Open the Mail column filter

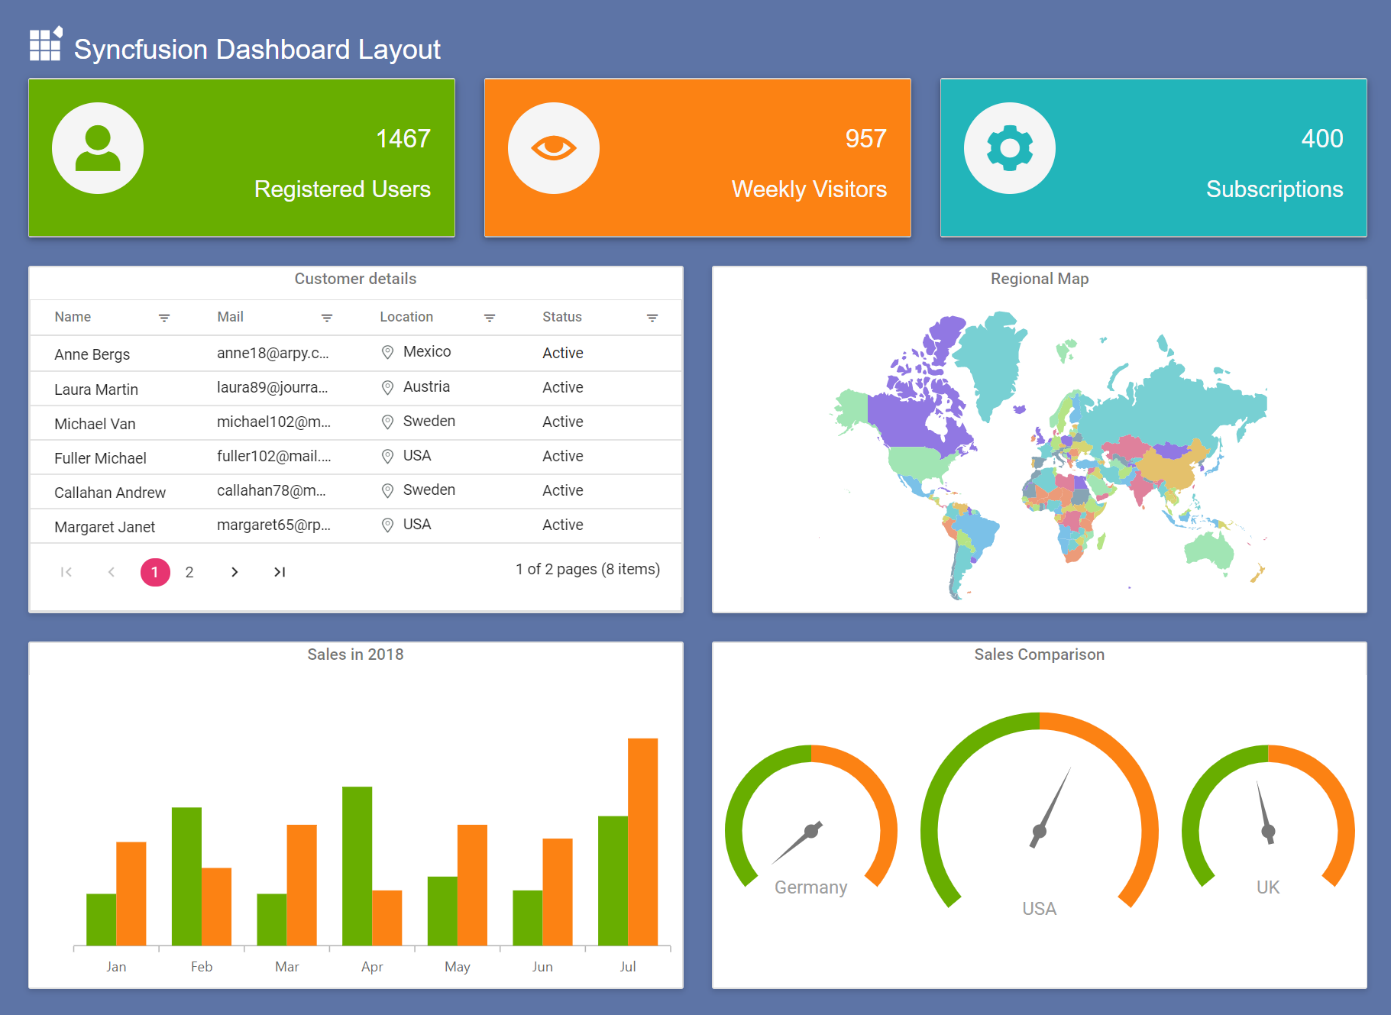tap(327, 317)
